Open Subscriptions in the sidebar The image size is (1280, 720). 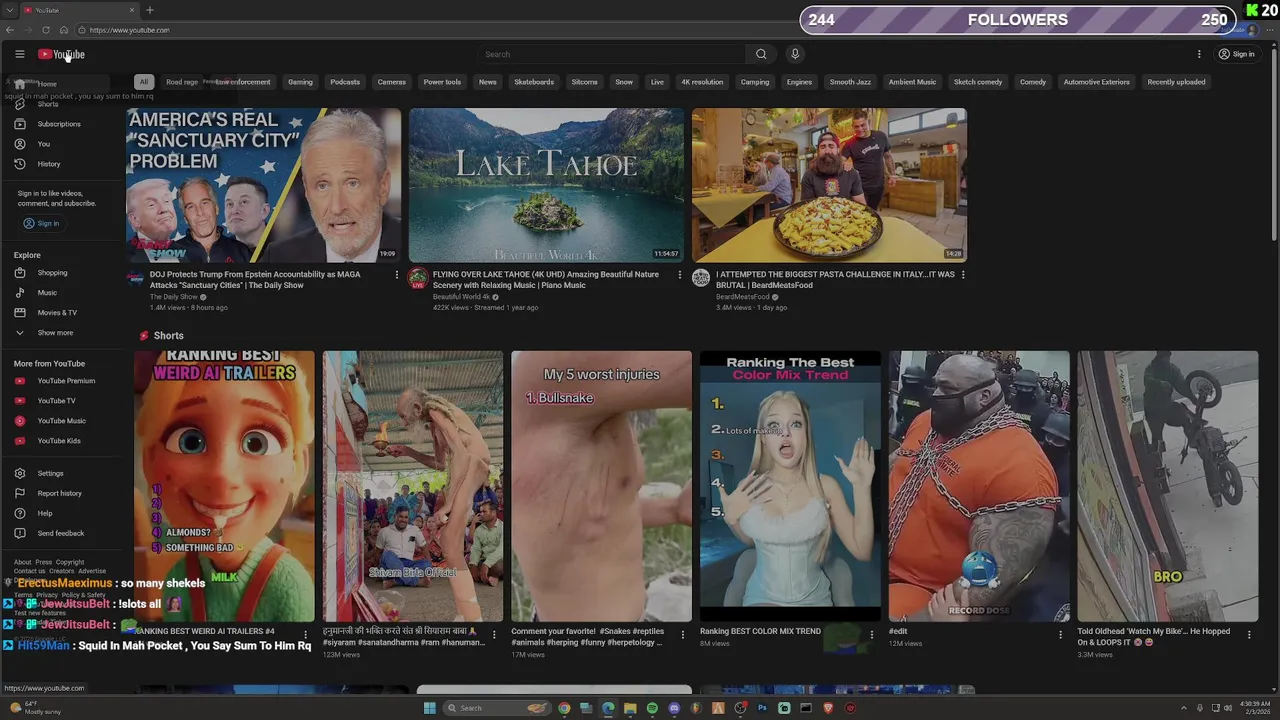(x=59, y=124)
